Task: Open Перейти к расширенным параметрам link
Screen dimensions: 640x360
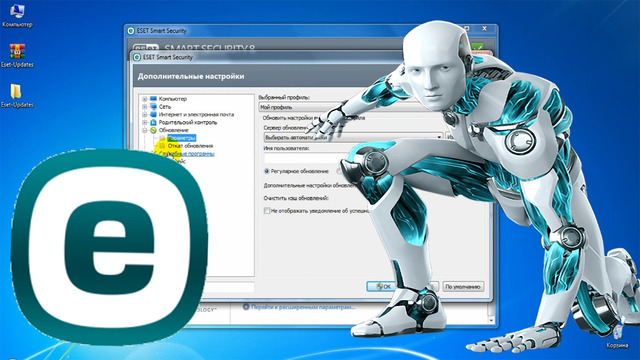Action: click(x=303, y=307)
